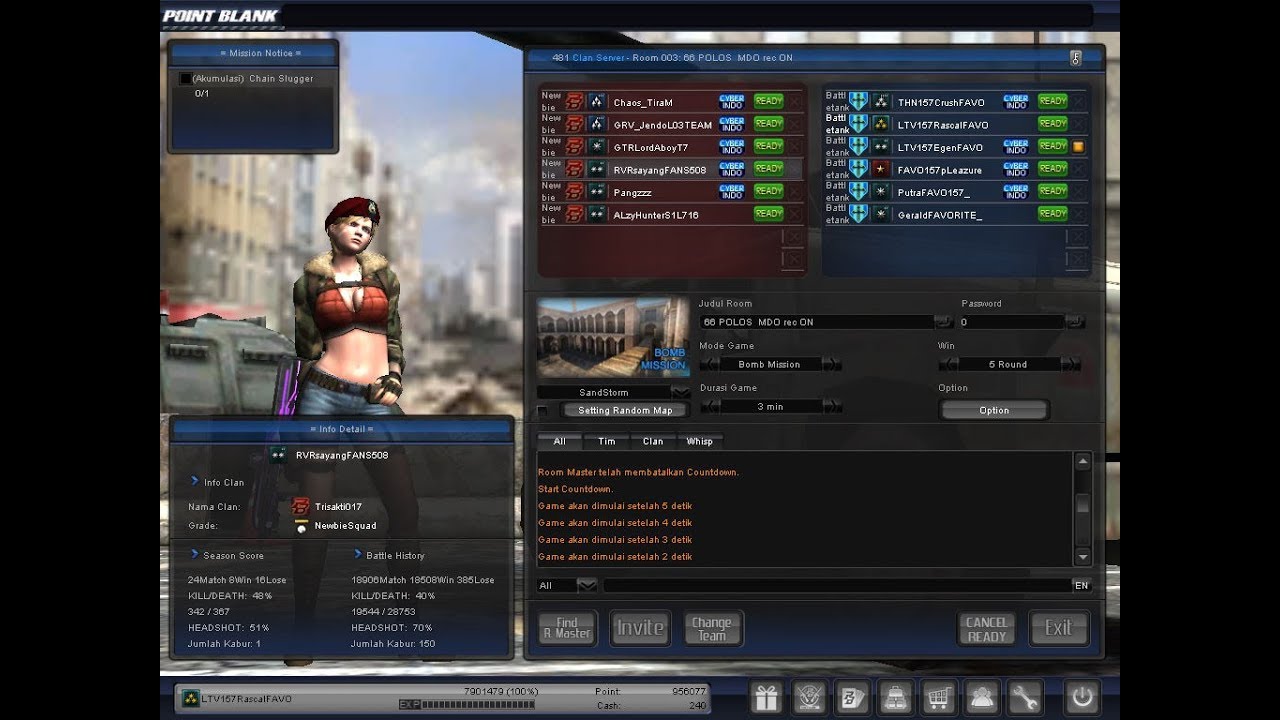Open the community friends icon

(x=981, y=696)
